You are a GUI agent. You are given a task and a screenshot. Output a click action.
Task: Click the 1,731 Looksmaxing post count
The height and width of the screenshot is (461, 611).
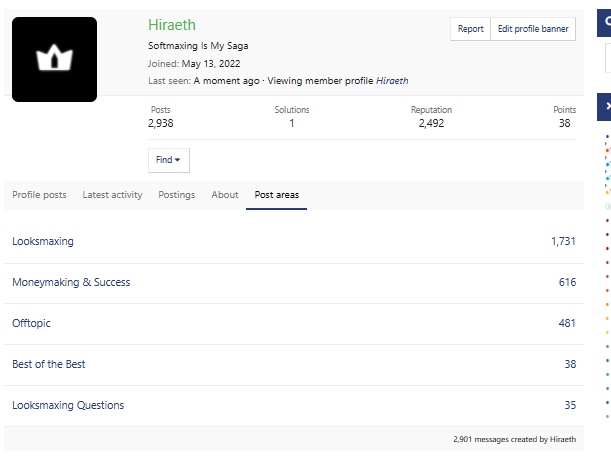563,242
